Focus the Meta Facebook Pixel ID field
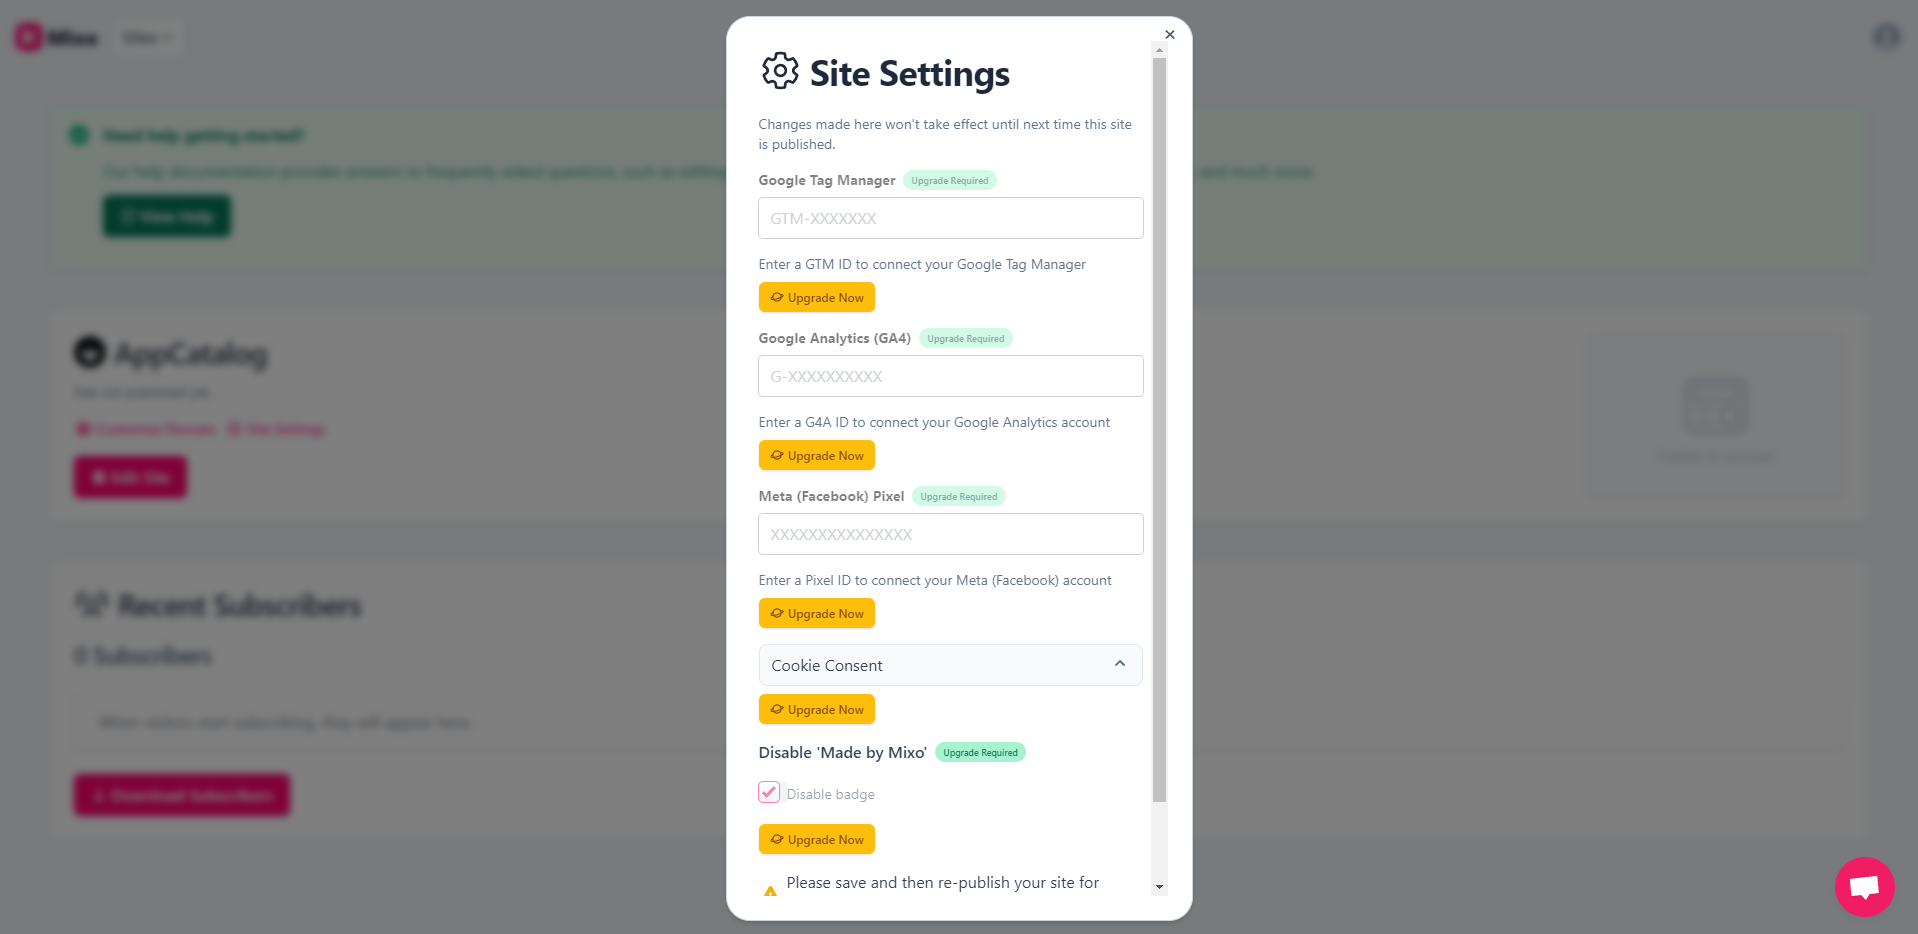The width and height of the screenshot is (1918, 934). 950,534
